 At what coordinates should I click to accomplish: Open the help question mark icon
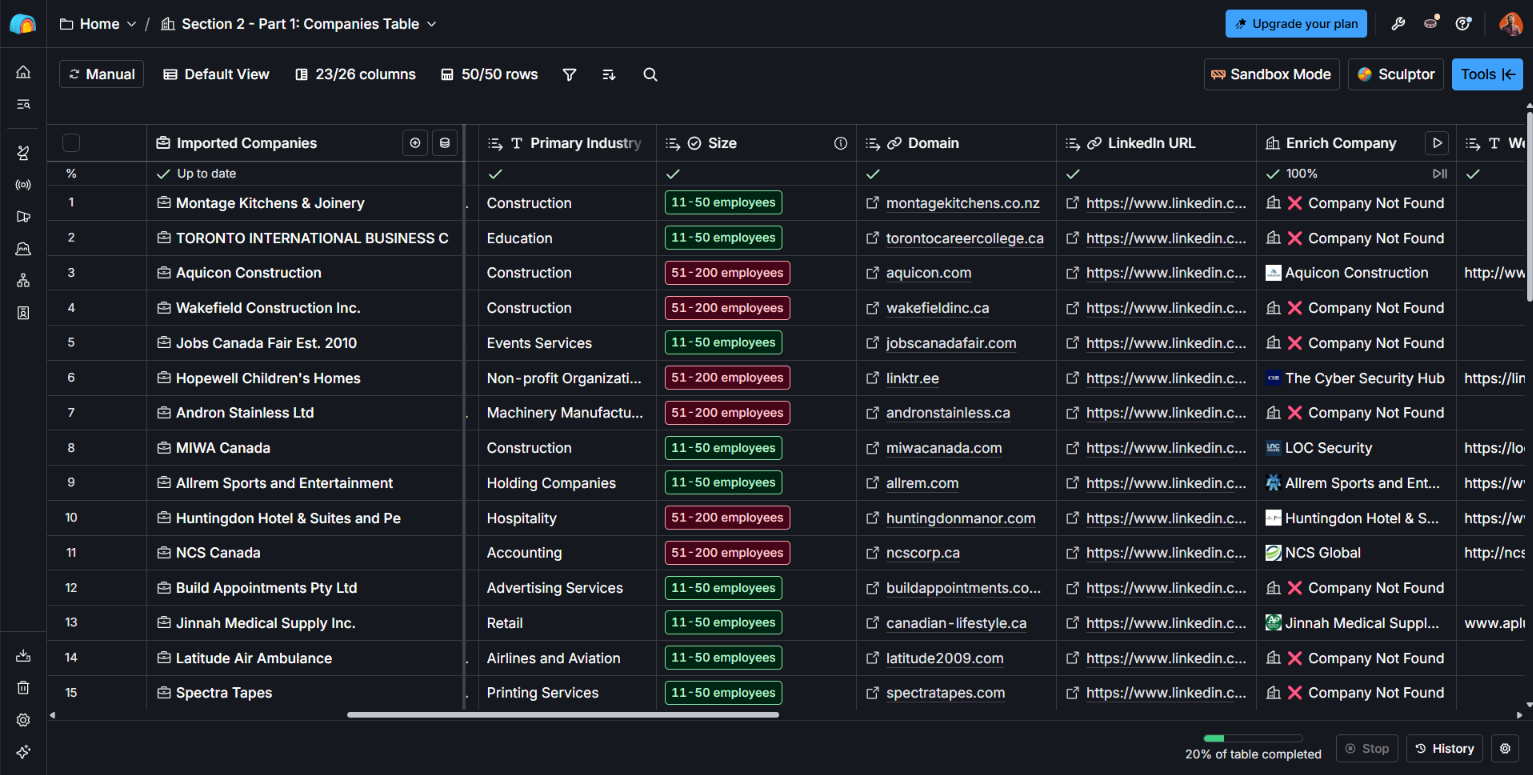point(1463,23)
